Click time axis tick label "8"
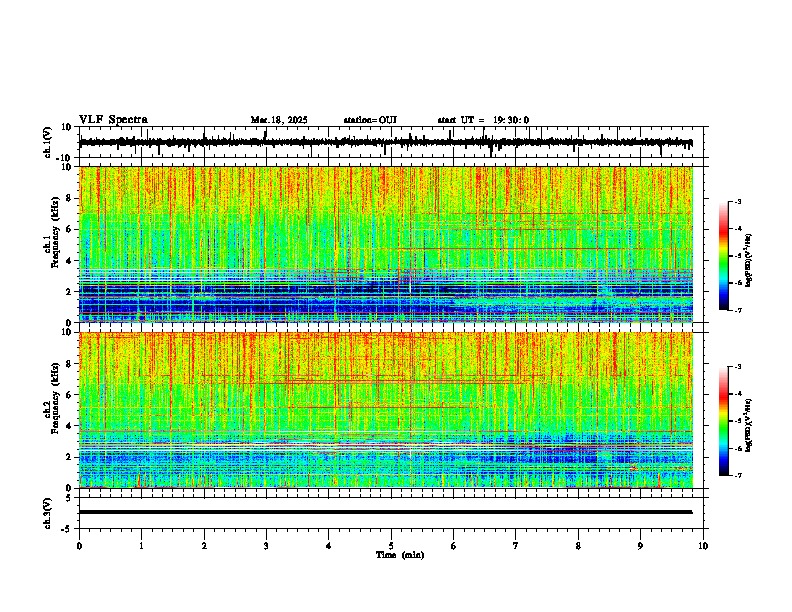This screenshot has width=792, height=612. [578, 546]
